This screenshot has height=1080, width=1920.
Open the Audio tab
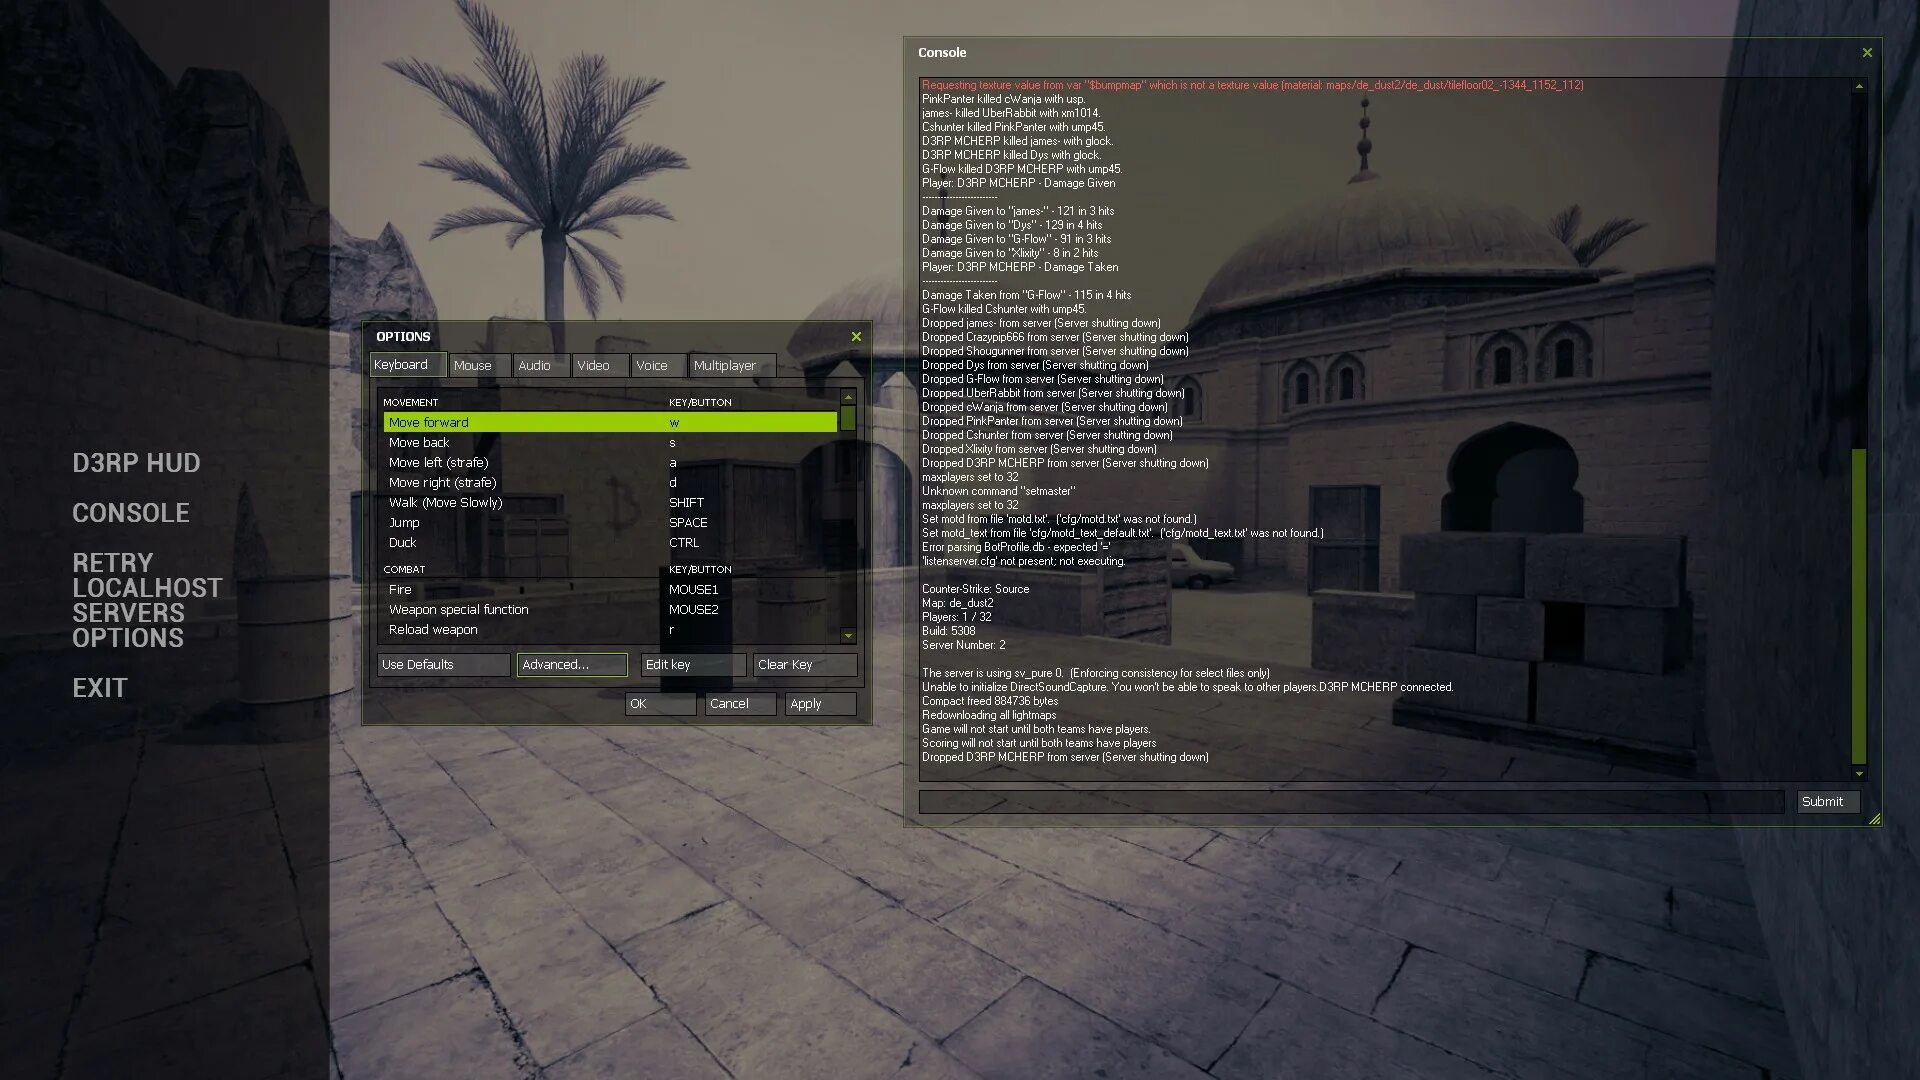point(542,366)
